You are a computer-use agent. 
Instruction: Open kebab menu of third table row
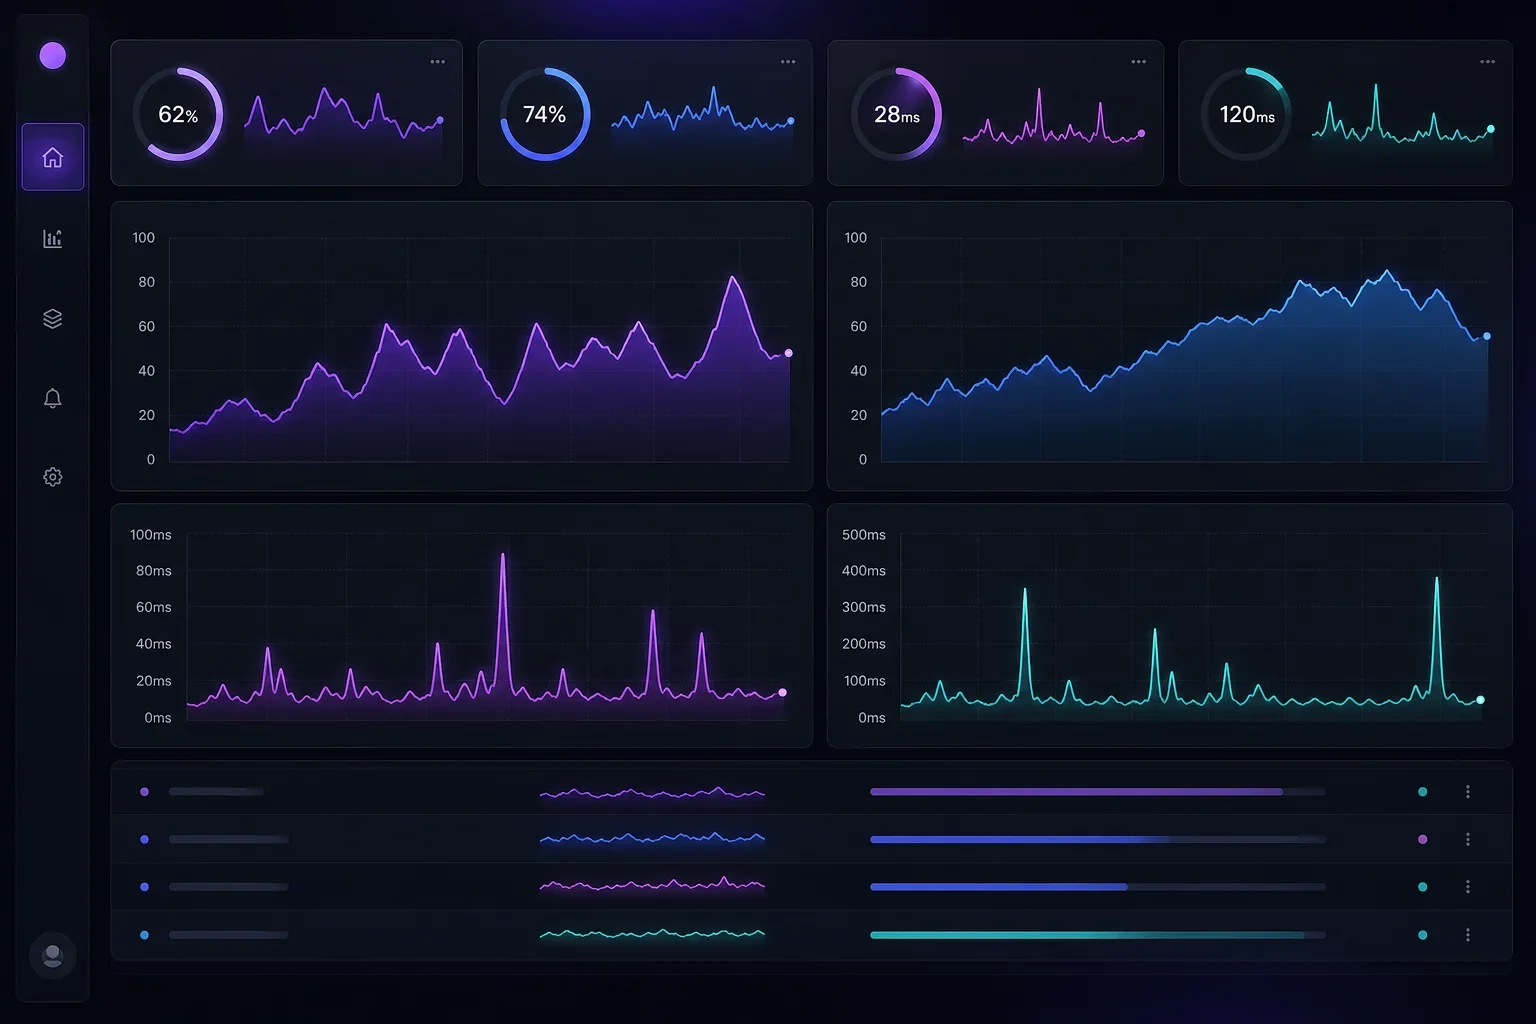click(x=1468, y=887)
